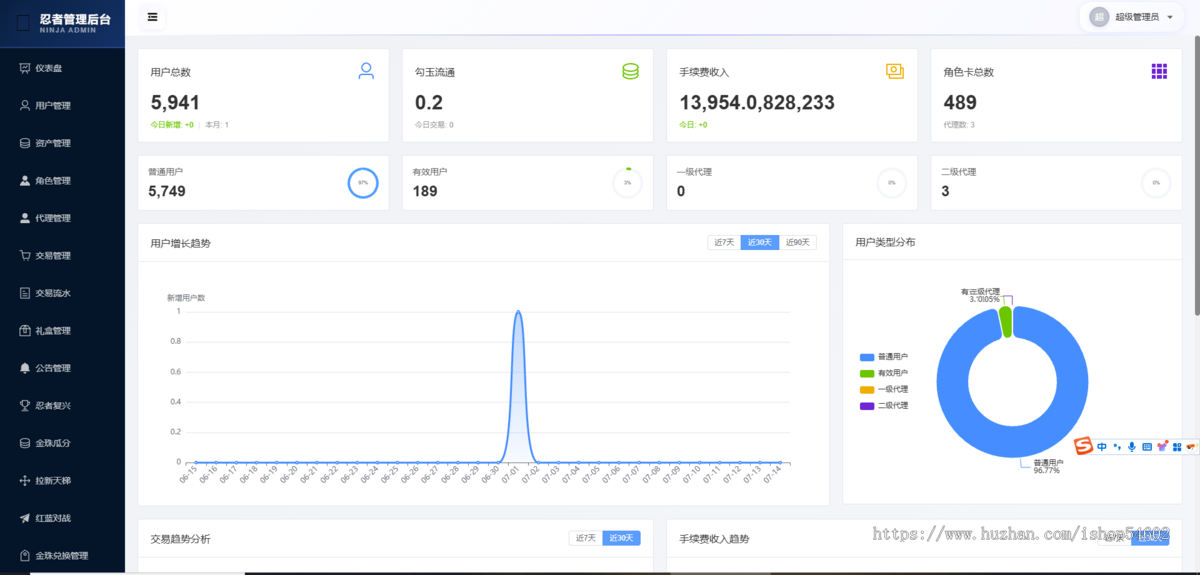
Task: Open 代理管理 in the sidebar
Action: pyautogui.click(x=62, y=218)
